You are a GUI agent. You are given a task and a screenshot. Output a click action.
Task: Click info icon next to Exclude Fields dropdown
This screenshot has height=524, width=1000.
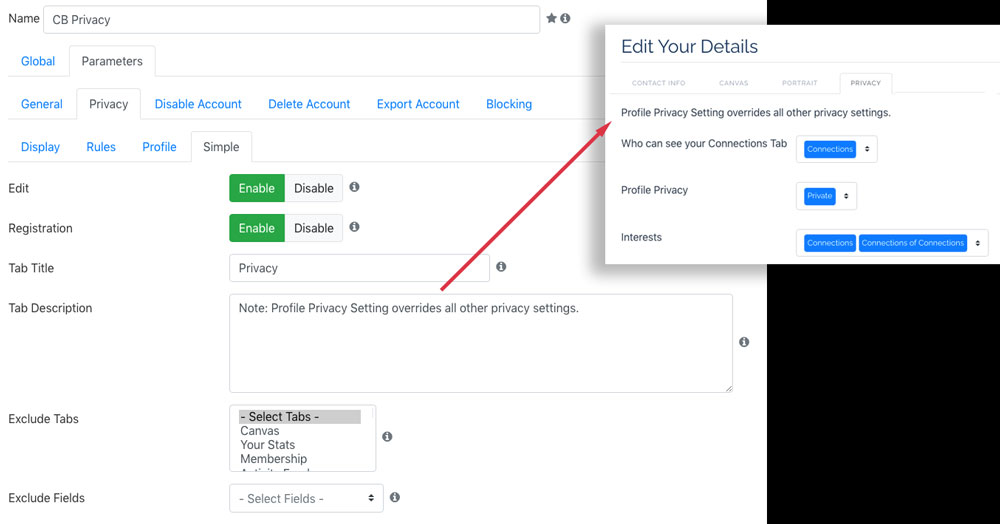coord(395,497)
